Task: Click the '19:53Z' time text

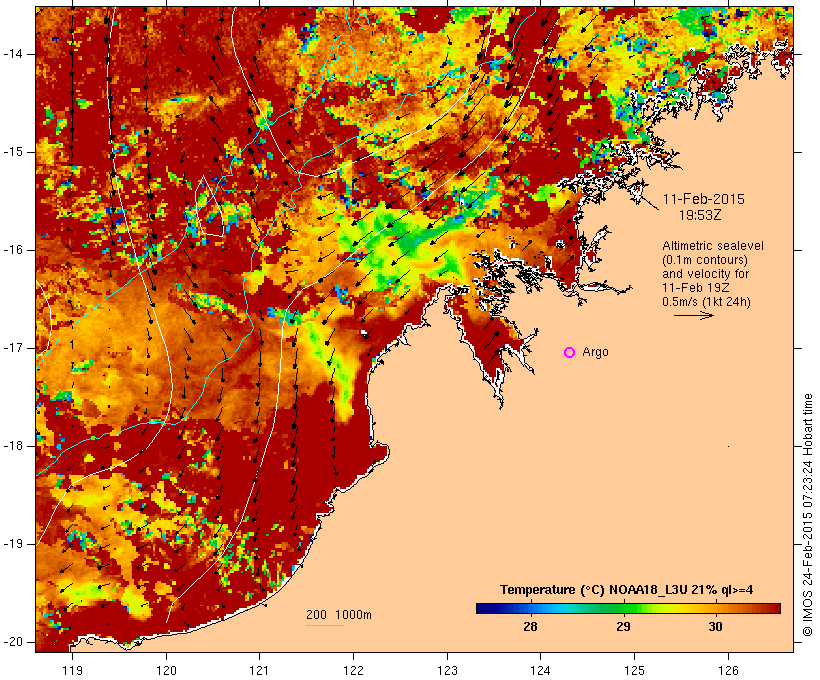Action: (x=700, y=215)
